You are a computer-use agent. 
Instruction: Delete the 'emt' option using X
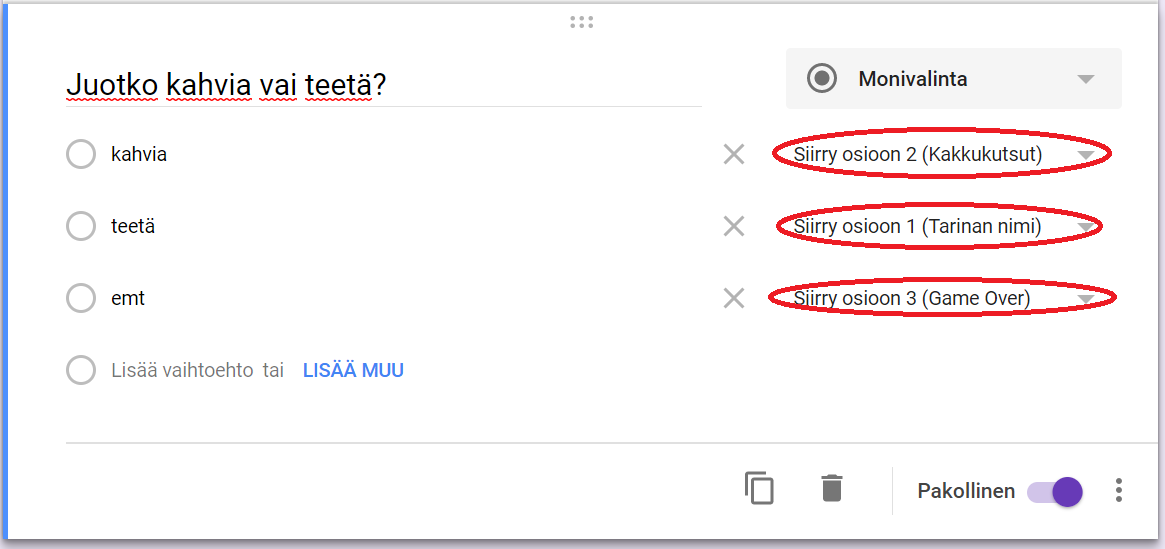pos(734,298)
